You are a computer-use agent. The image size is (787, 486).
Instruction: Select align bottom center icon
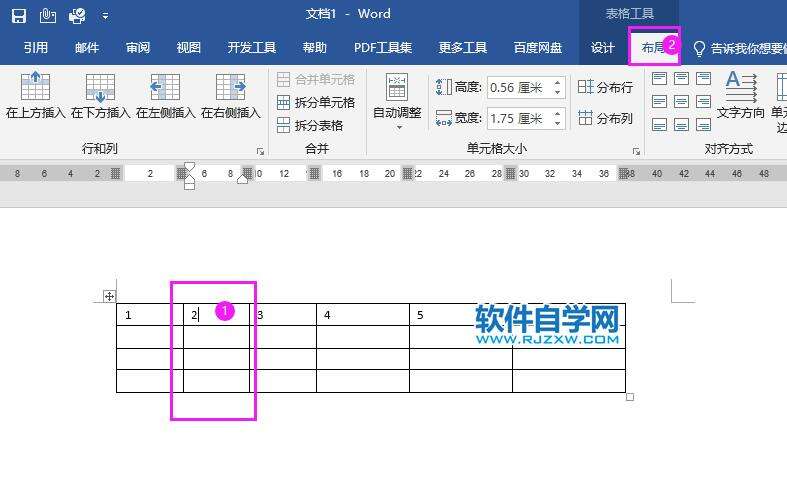tap(681, 125)
